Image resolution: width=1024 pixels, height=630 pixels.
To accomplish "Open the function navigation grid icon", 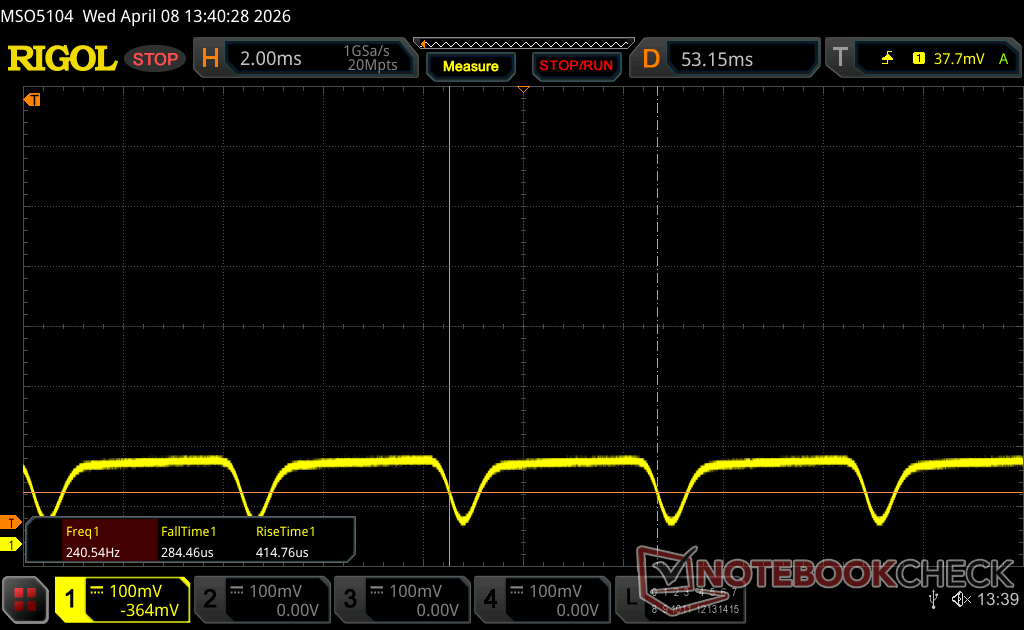I will coord(25,599).
